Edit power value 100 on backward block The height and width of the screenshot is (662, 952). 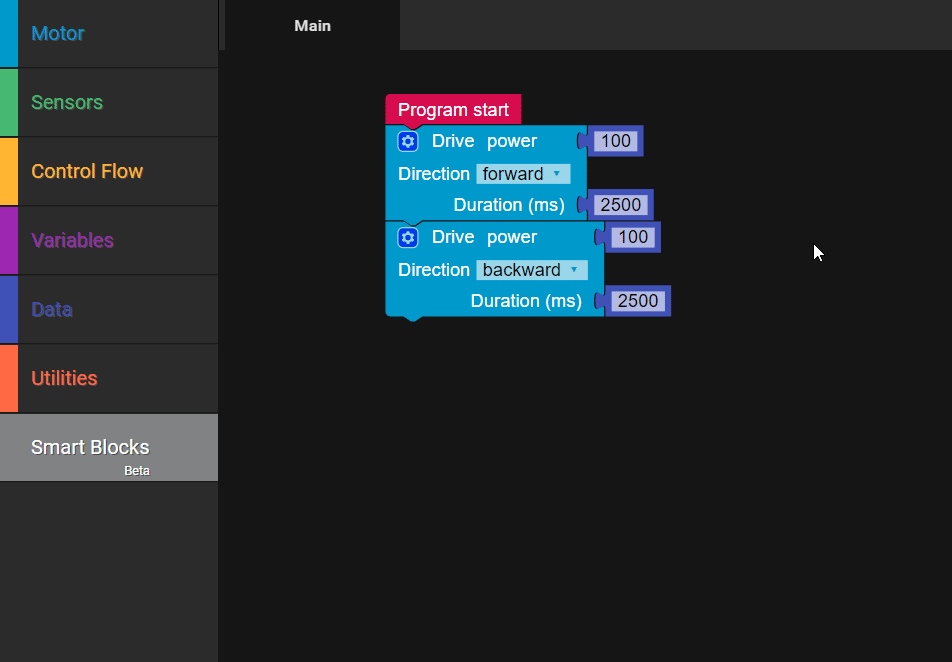click(x=633, y=237)
